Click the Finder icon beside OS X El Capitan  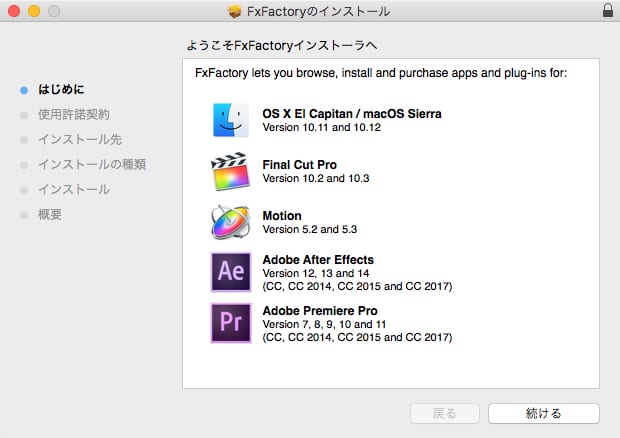pos(231,120)
